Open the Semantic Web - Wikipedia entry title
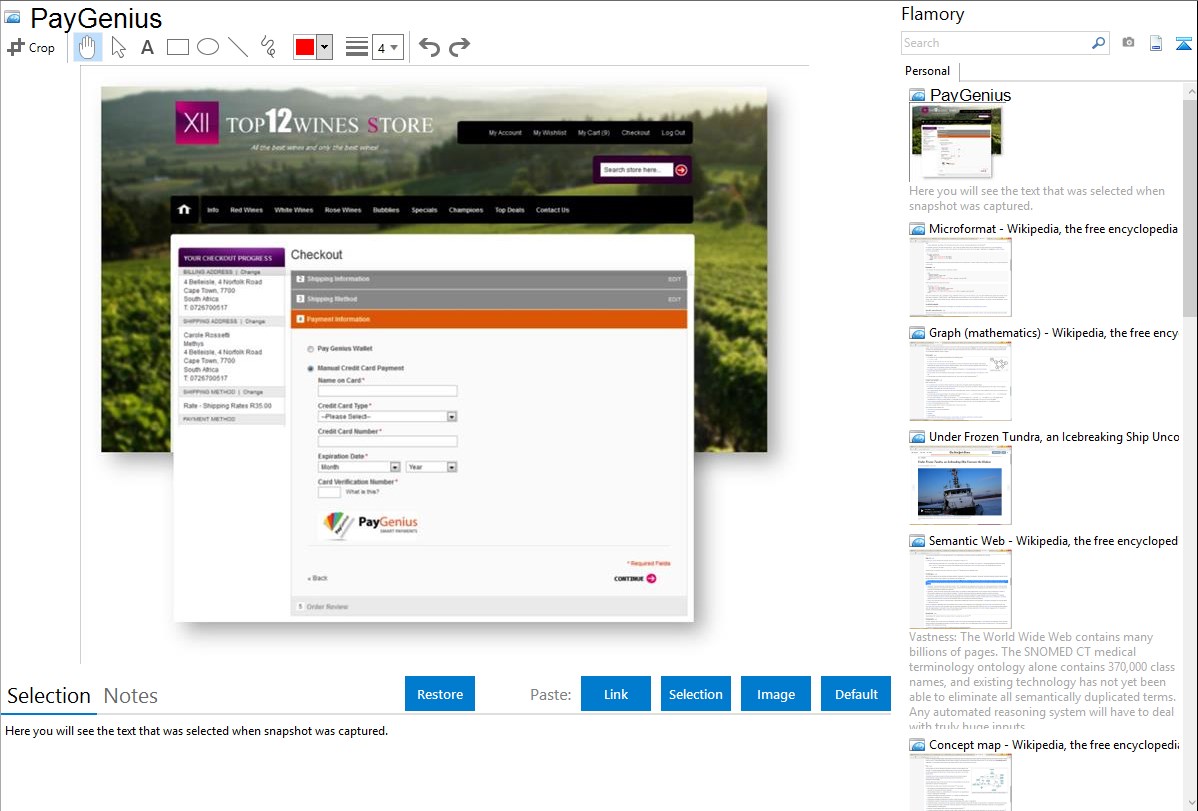Image resolution: width=1198 pixels, height=811 pixels. 1053,540
